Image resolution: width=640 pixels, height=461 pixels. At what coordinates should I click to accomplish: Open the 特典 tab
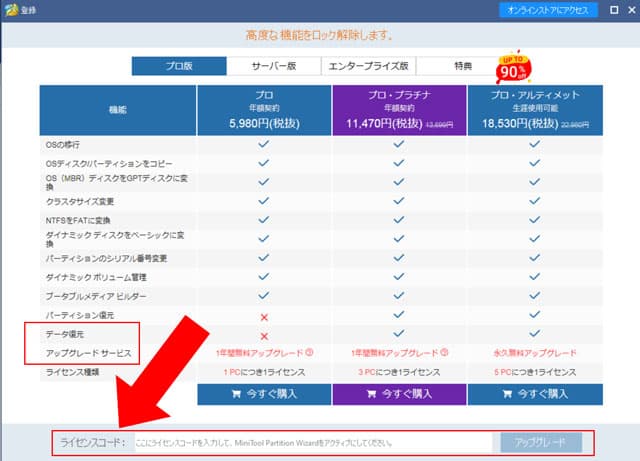(463, 66)
